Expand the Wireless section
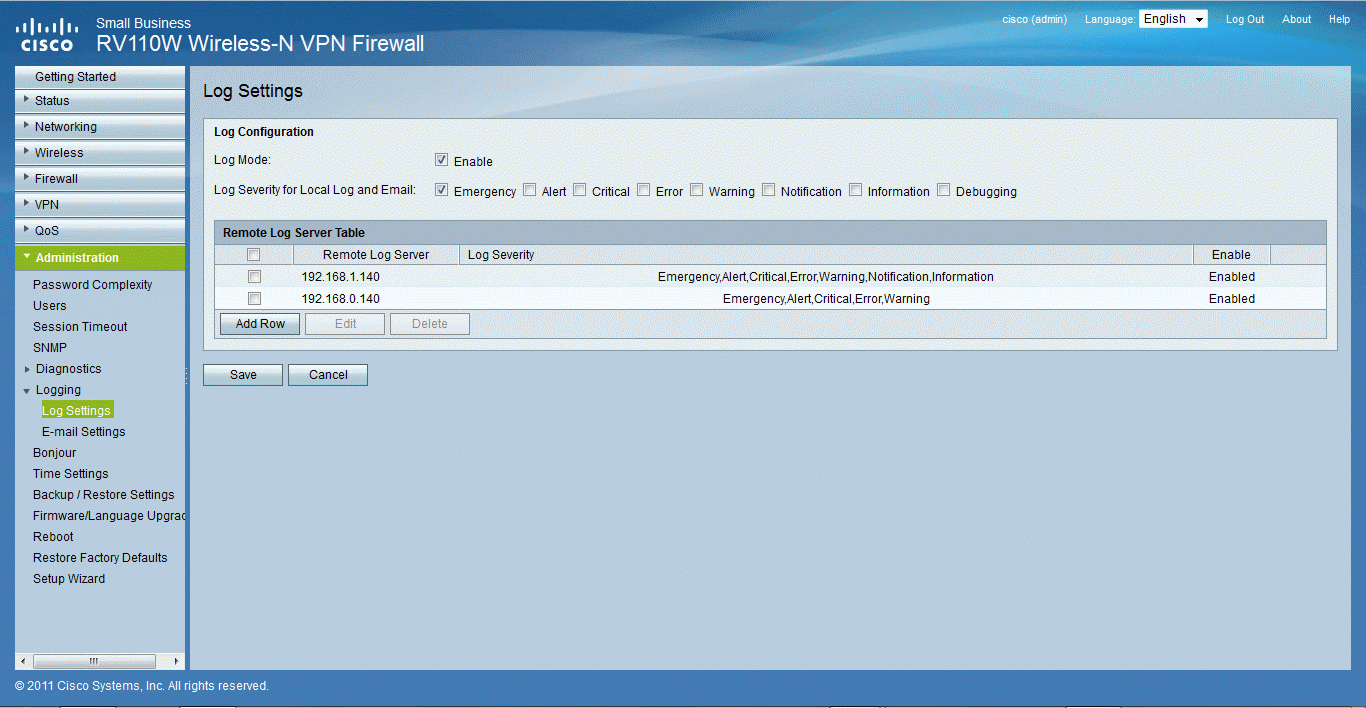Image resolution: width=1366 pixels, height=708 pixels. tap(100, 153)
